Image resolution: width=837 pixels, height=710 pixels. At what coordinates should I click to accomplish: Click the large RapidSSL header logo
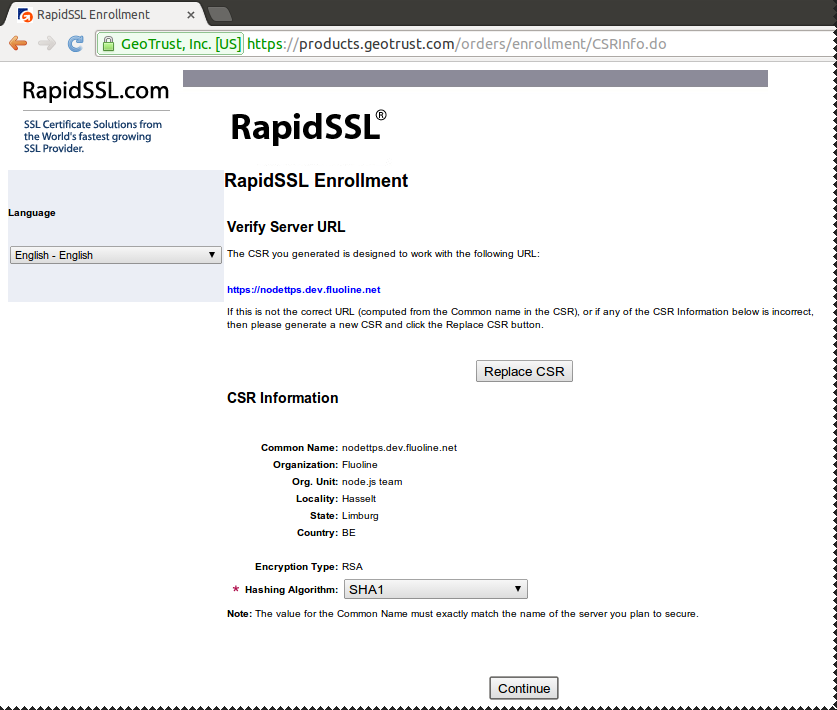point(308,127)
